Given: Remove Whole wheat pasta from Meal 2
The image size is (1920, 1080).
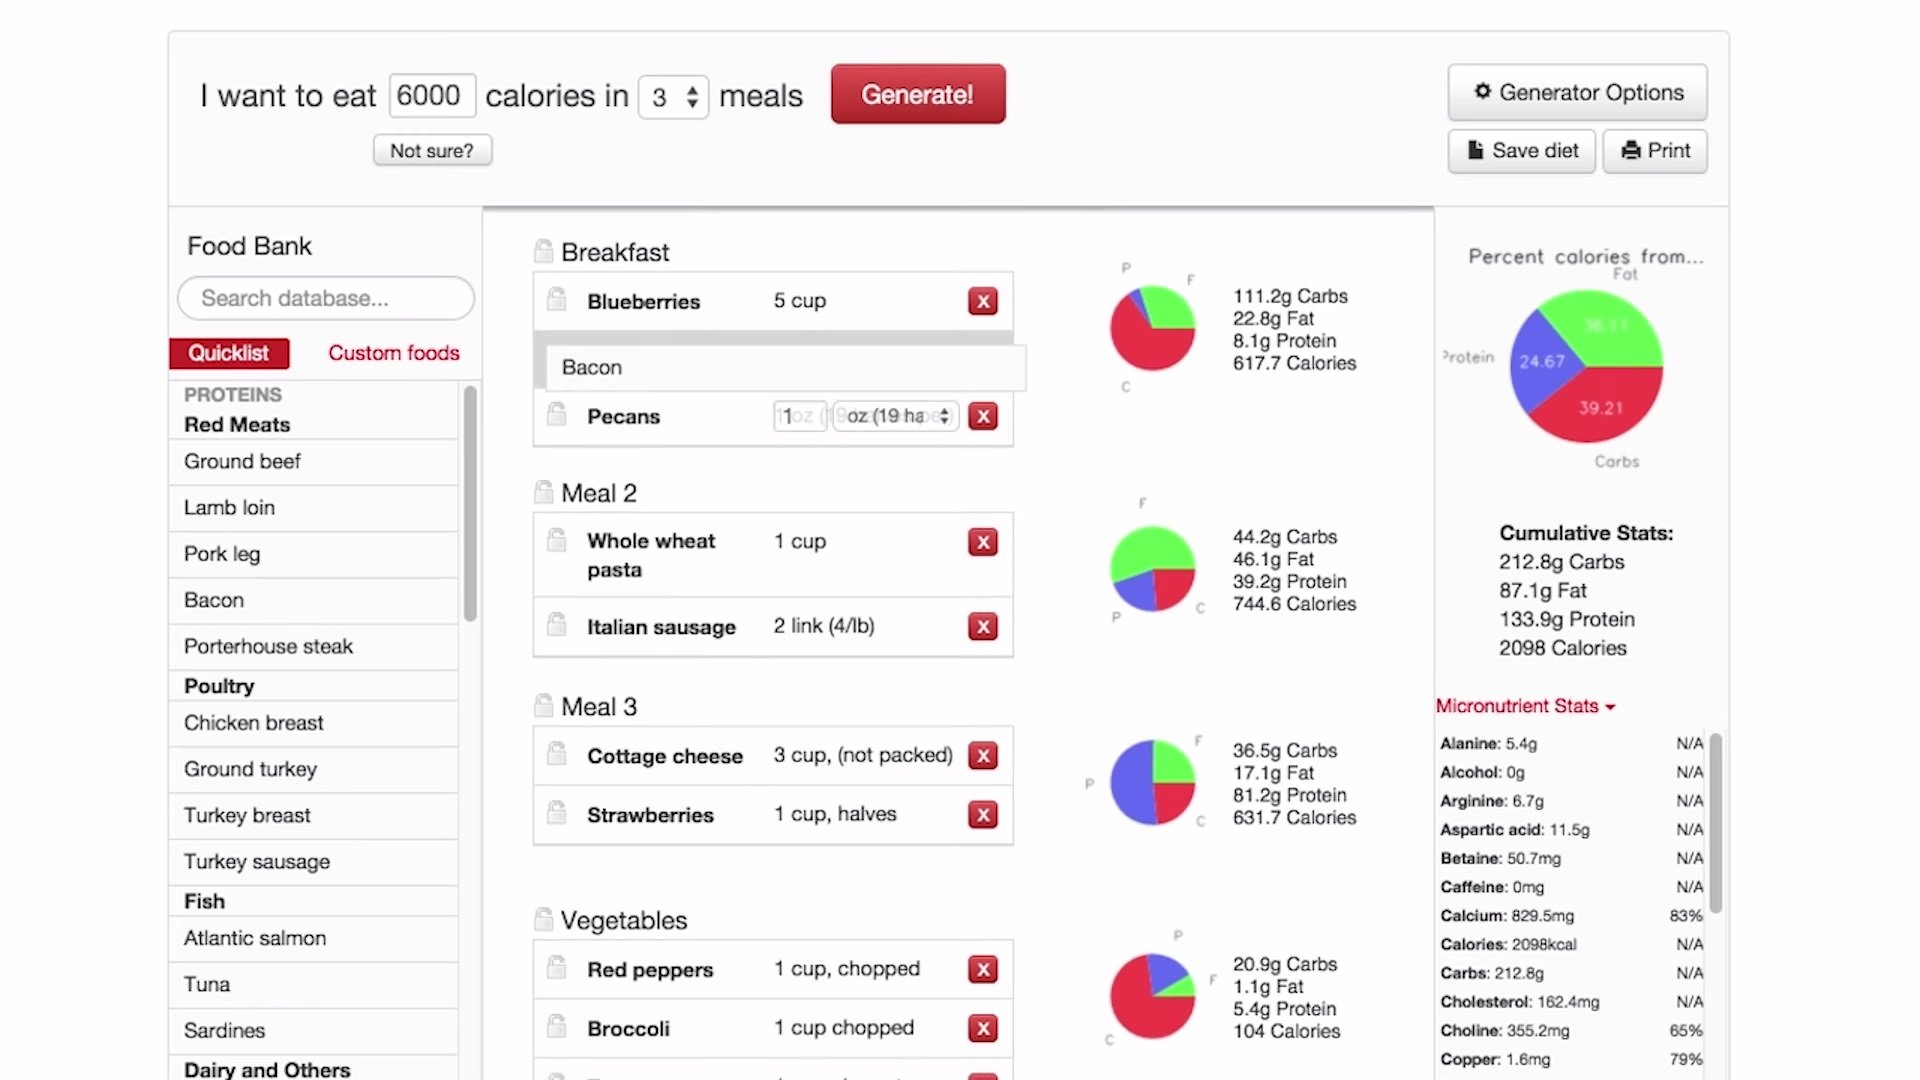Looking at the screenshot, I should (x=982, y=542).
